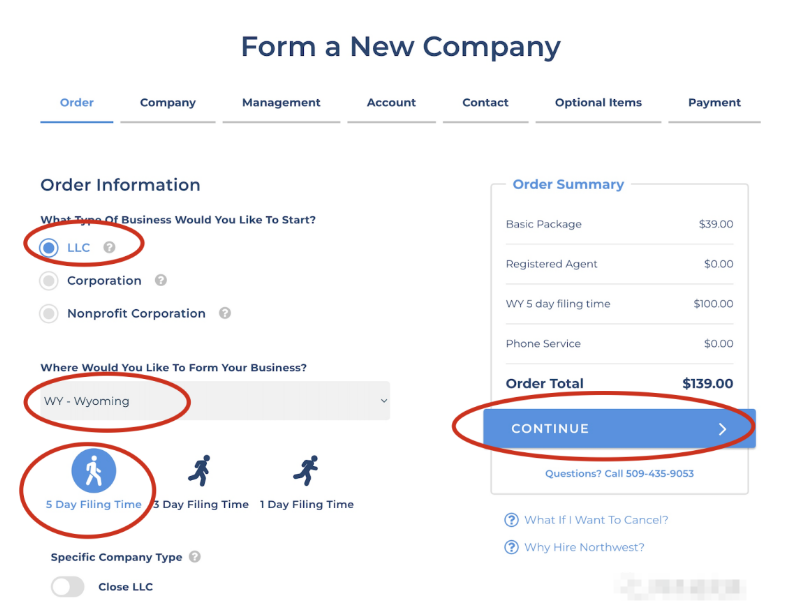The image size is (806, 615).
Task: Select the Corporation radio button
Action: point(49,281)
